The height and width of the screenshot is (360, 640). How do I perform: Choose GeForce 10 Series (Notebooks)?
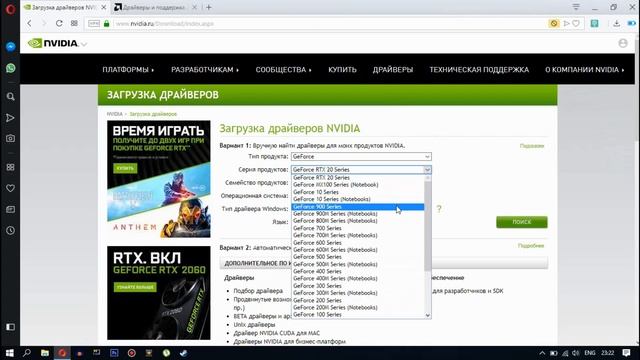pos(358,199)
